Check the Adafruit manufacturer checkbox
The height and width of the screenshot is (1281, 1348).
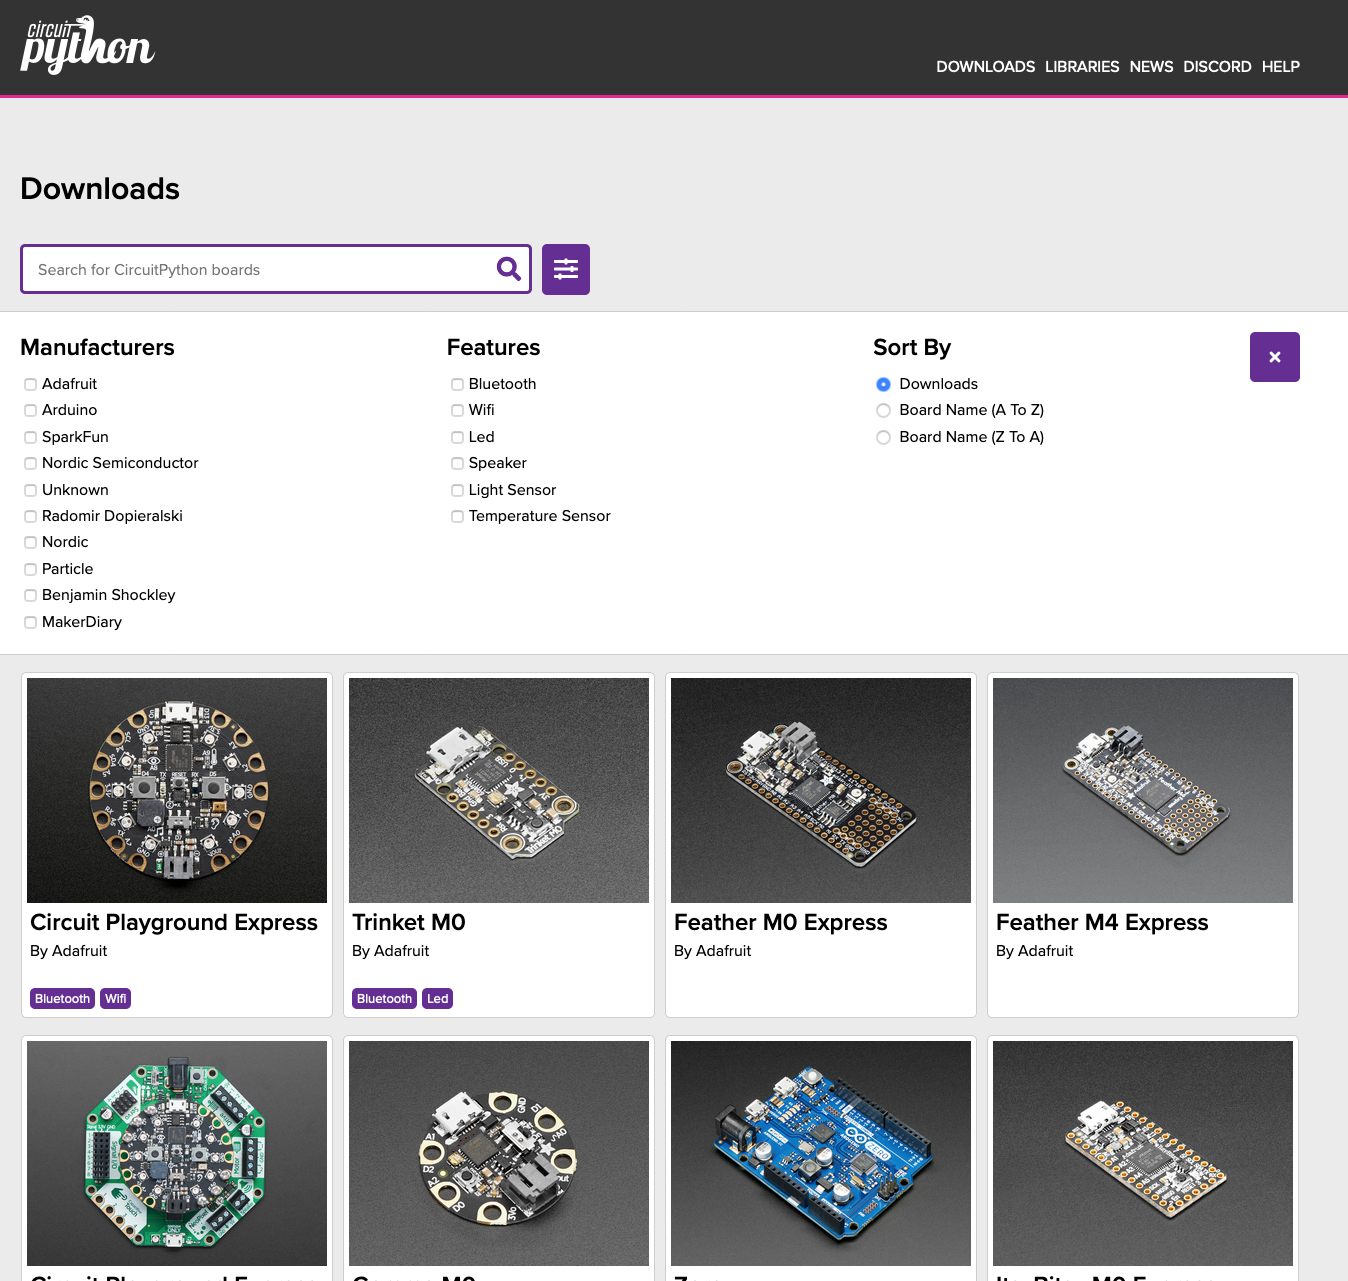31,384
